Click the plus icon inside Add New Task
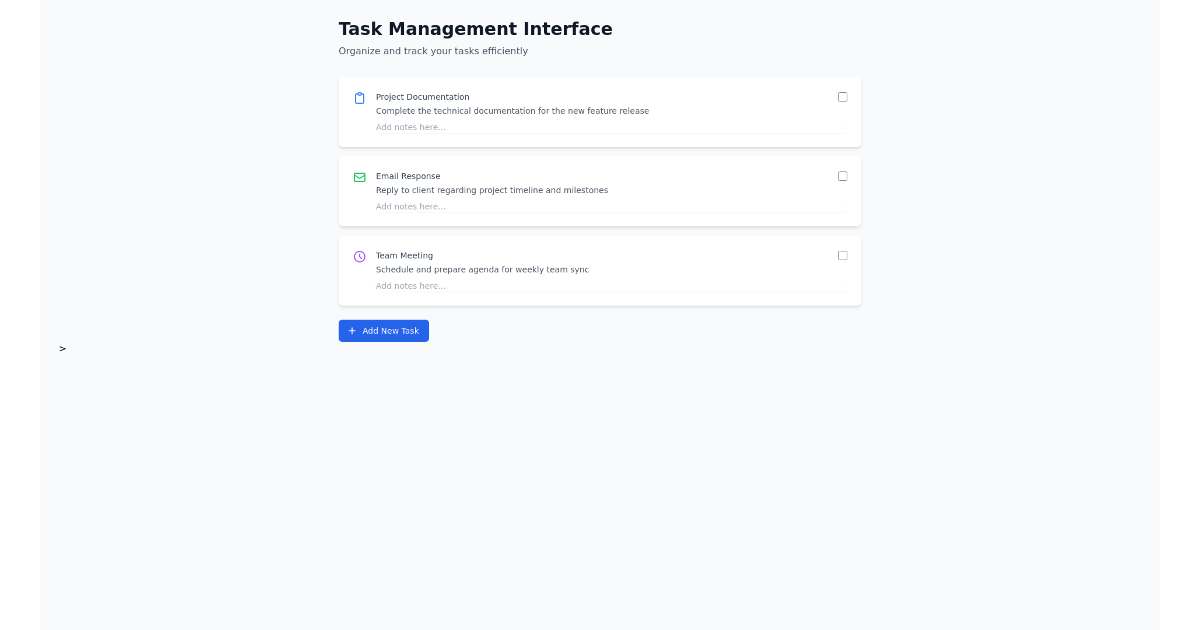1200x630 pixels. 352,330
